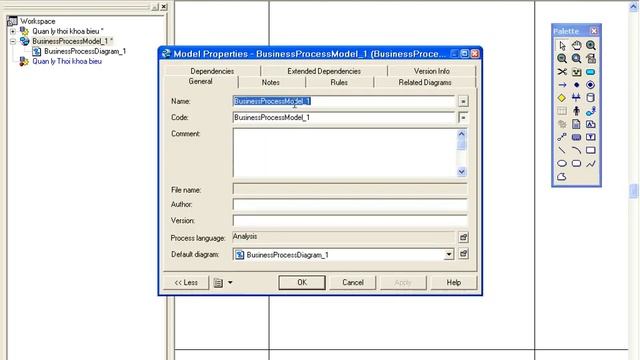Image resolution: width=640 pixels, height=360 pixels.
Task: Select Quan ly Thoi khoa bieu shortcut item
Action: pyautogui.click(x=67, y=61)
